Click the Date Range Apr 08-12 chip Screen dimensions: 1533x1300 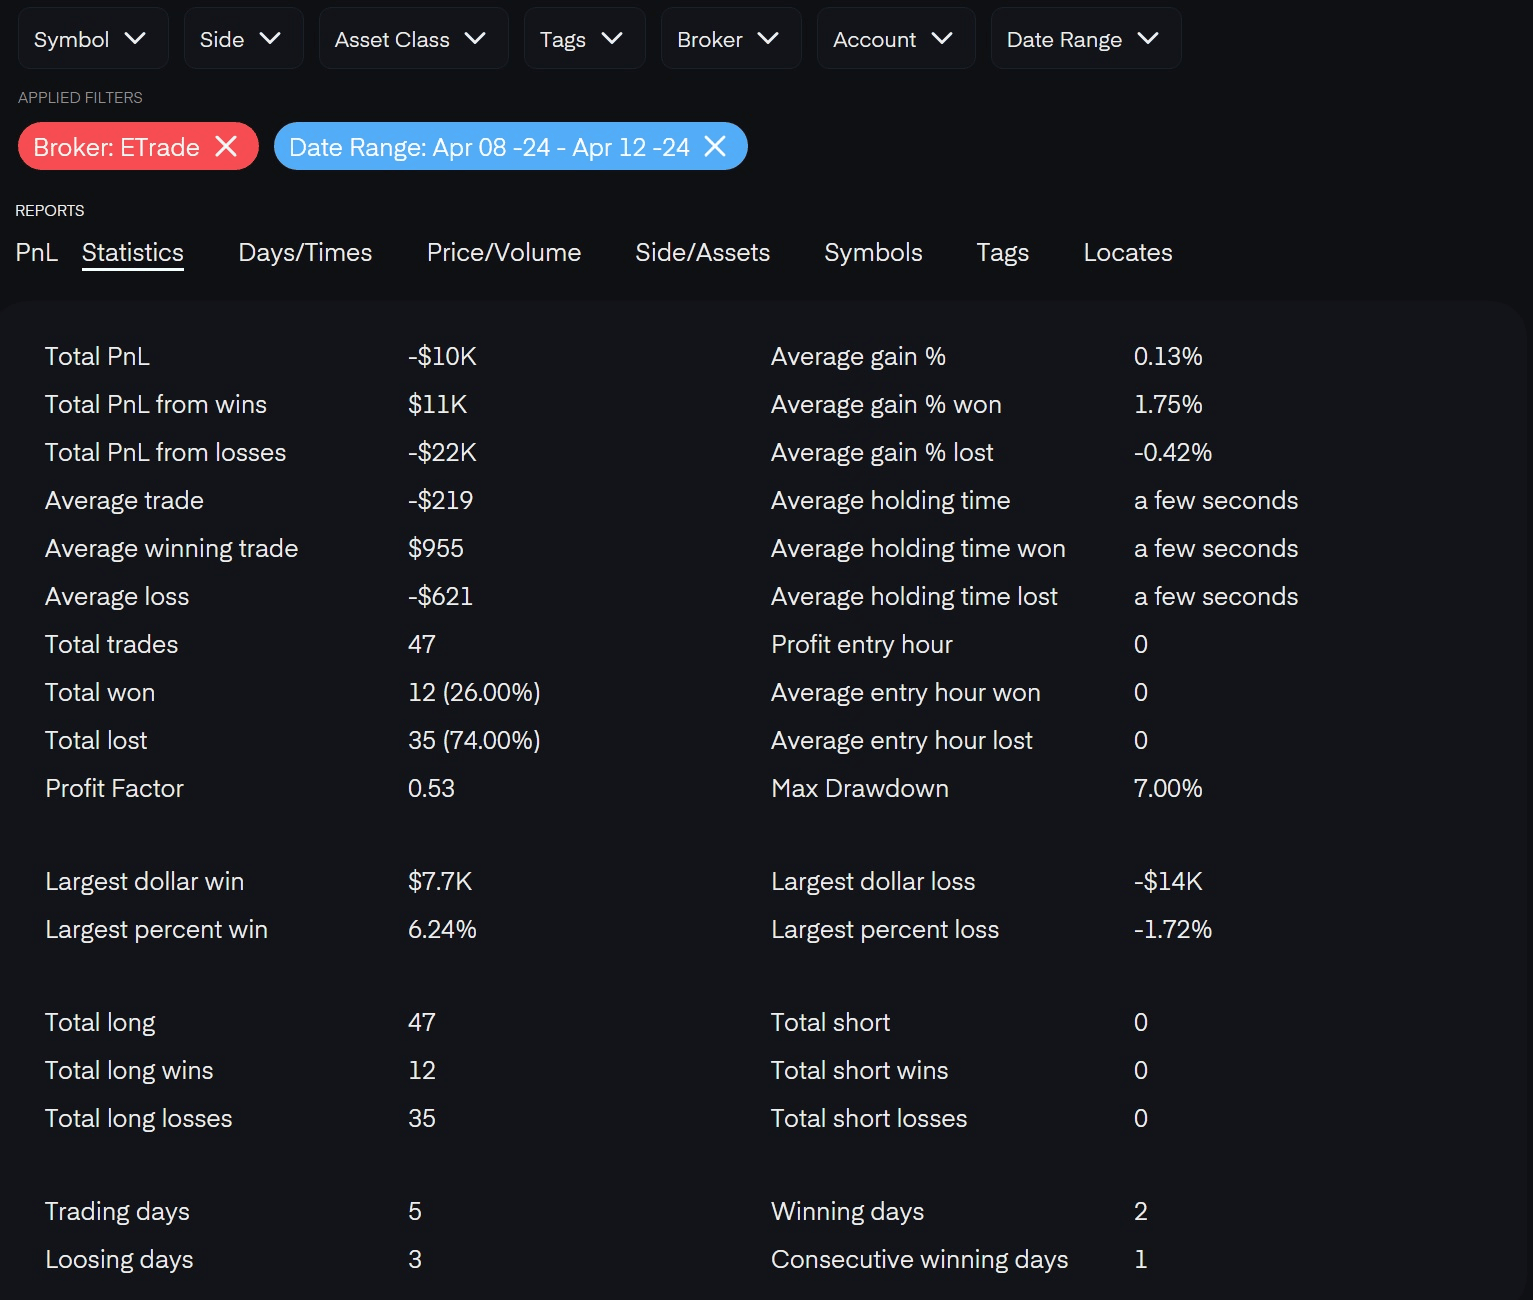coord(489,147)
